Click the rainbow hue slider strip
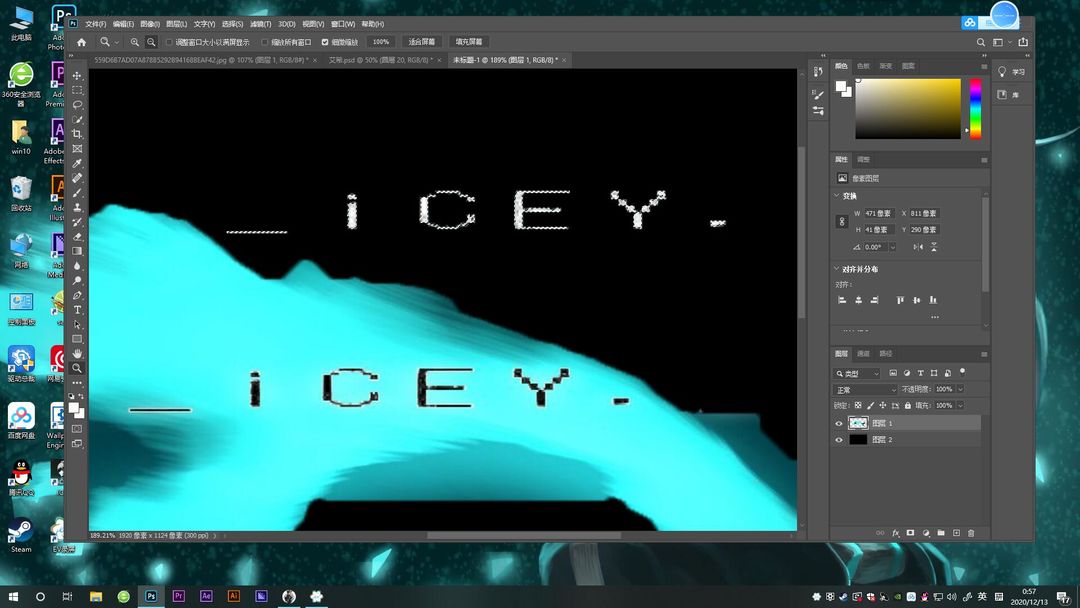 [975, 109]
